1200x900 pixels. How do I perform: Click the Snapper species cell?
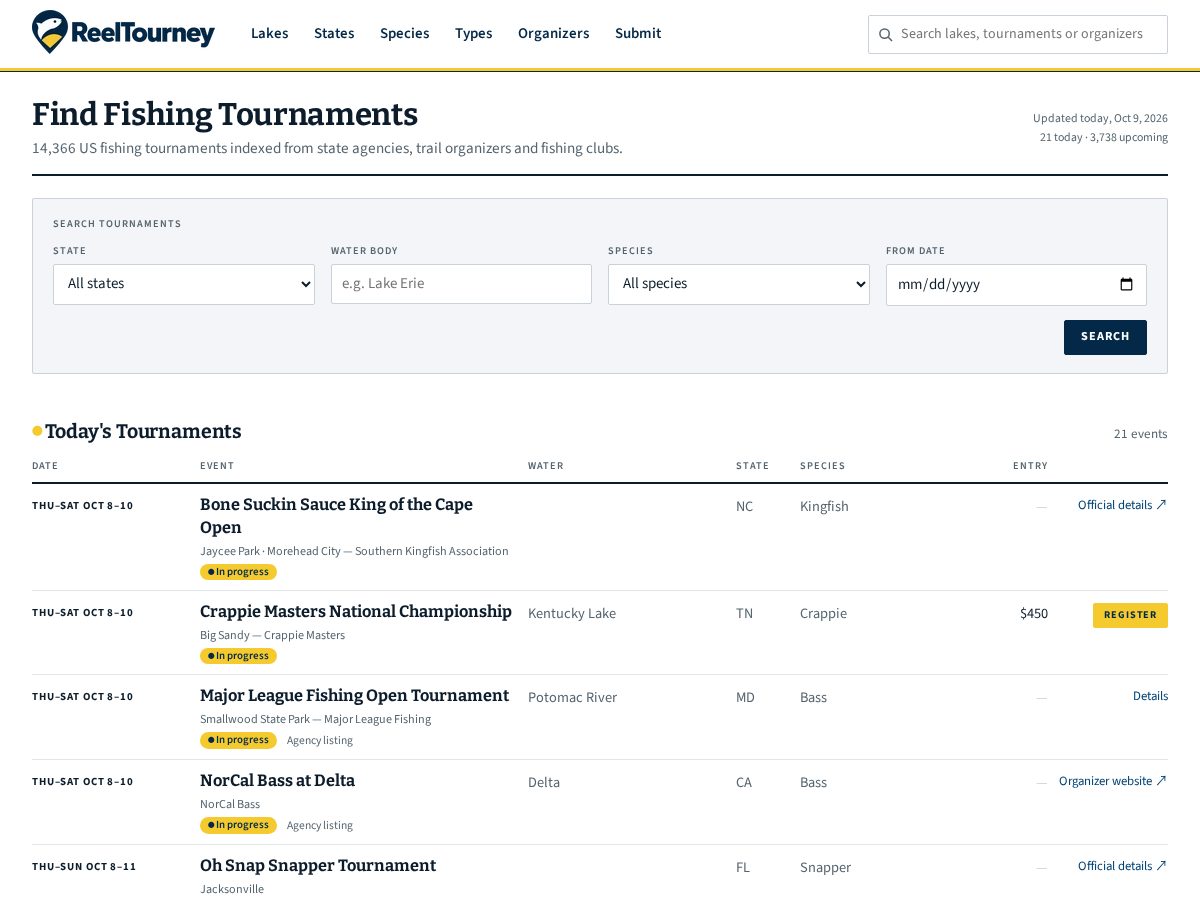[x=825, y=867]
